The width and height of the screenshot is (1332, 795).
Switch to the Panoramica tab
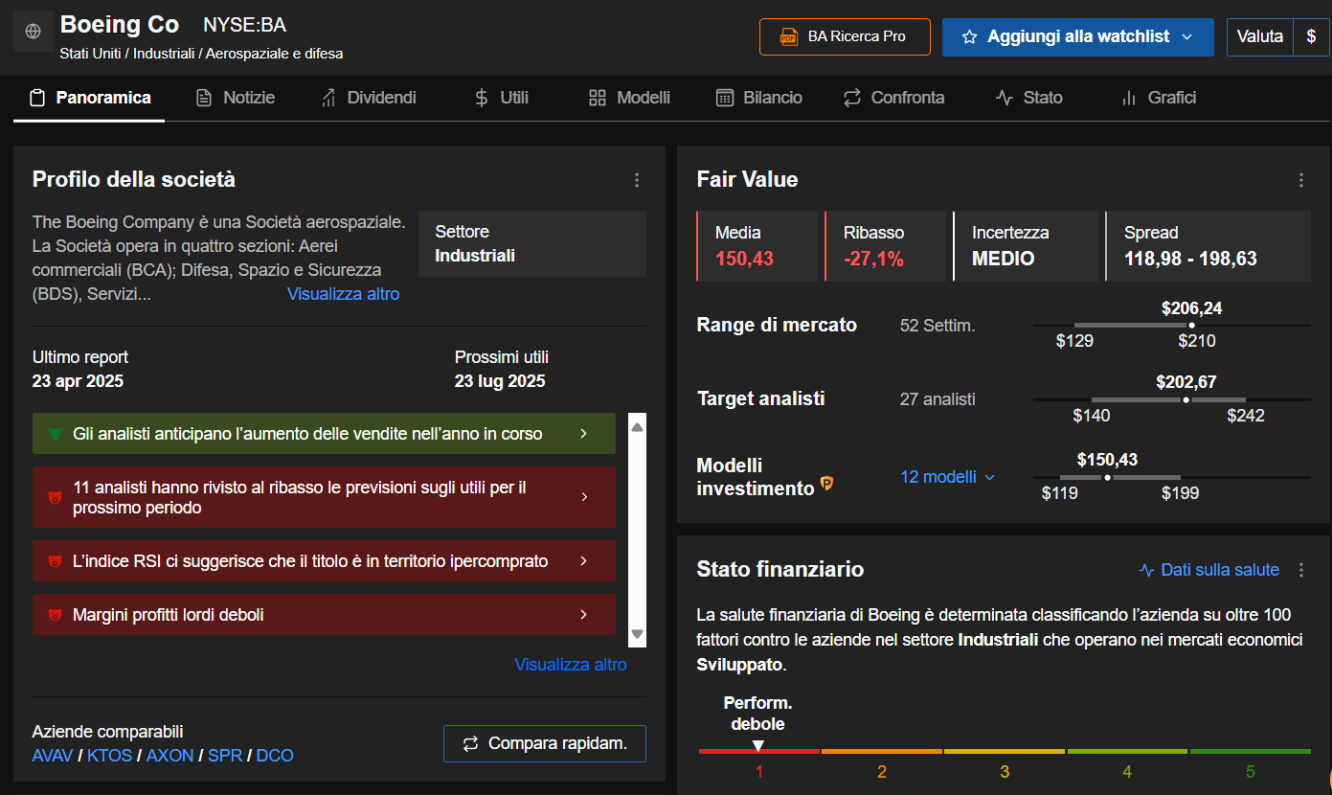click(89, 98)
